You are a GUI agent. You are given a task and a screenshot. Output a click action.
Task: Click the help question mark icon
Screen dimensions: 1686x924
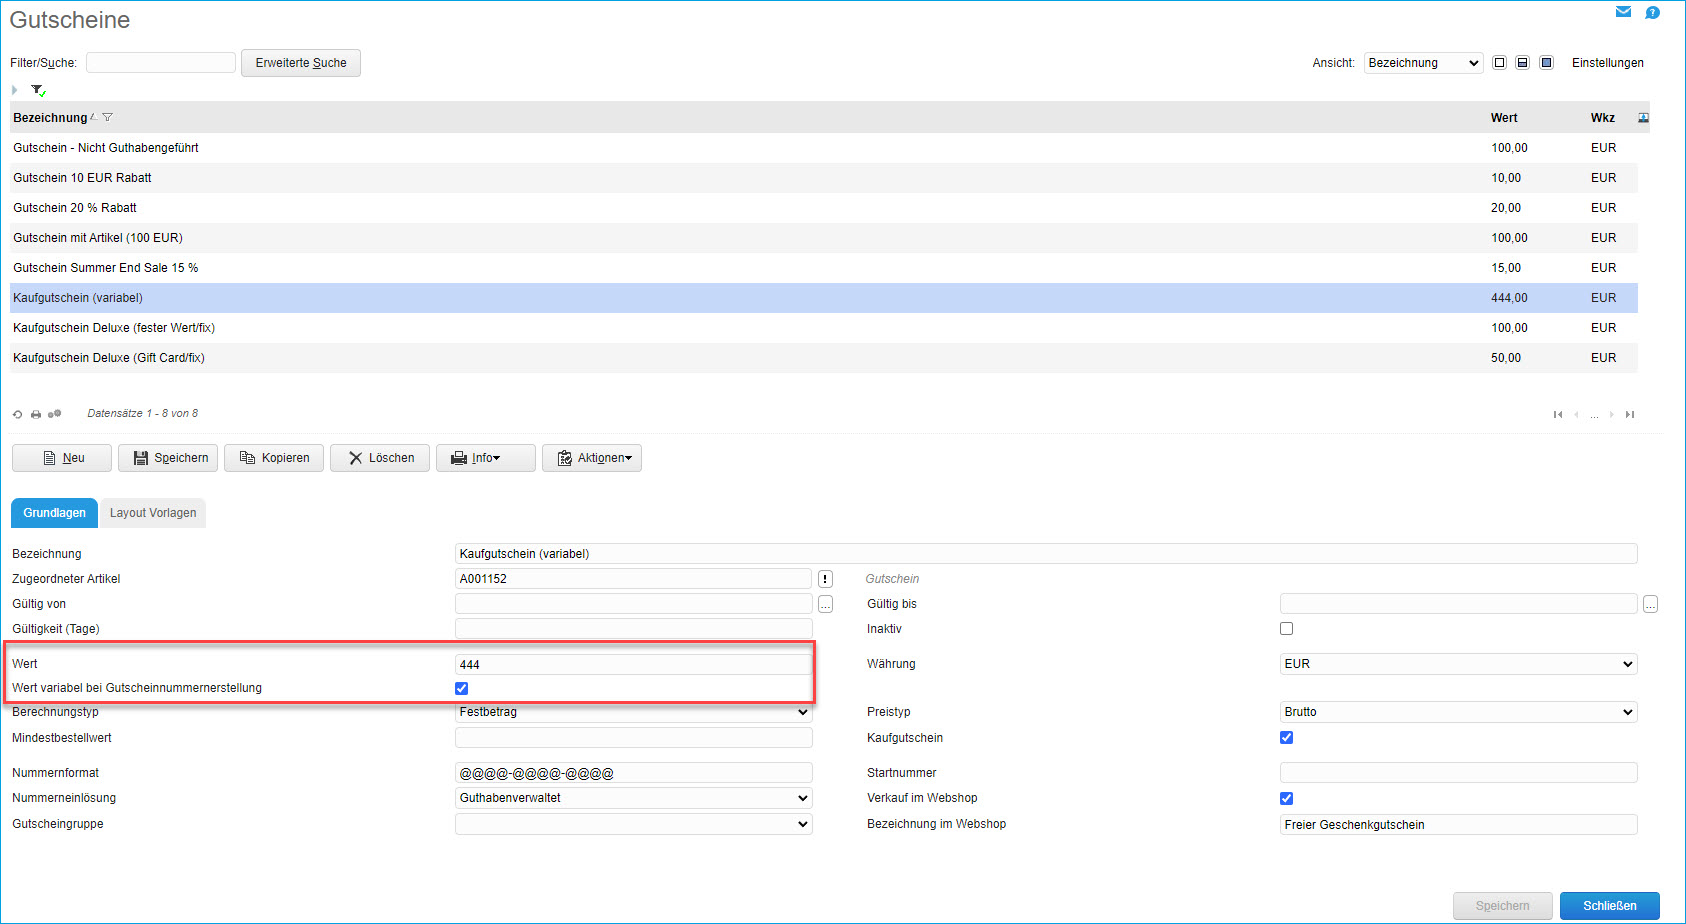click(1653, 12)
